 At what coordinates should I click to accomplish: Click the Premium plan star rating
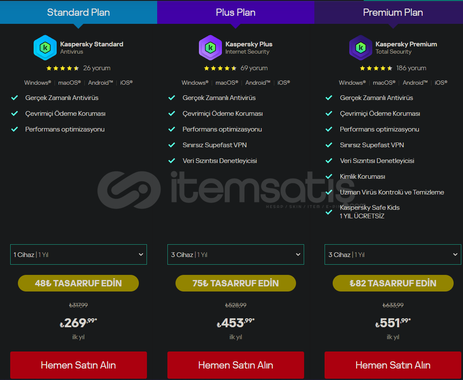[x=376, y=68]
